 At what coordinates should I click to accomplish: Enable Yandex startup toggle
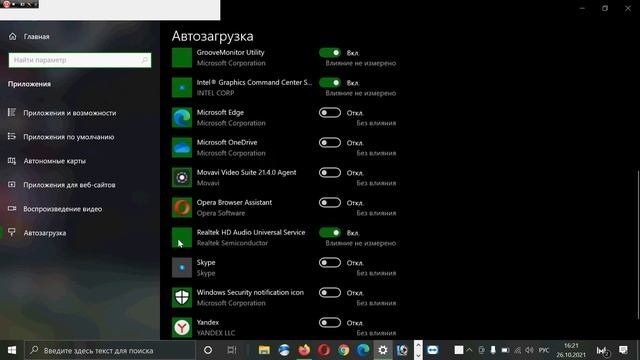point(330,322)
